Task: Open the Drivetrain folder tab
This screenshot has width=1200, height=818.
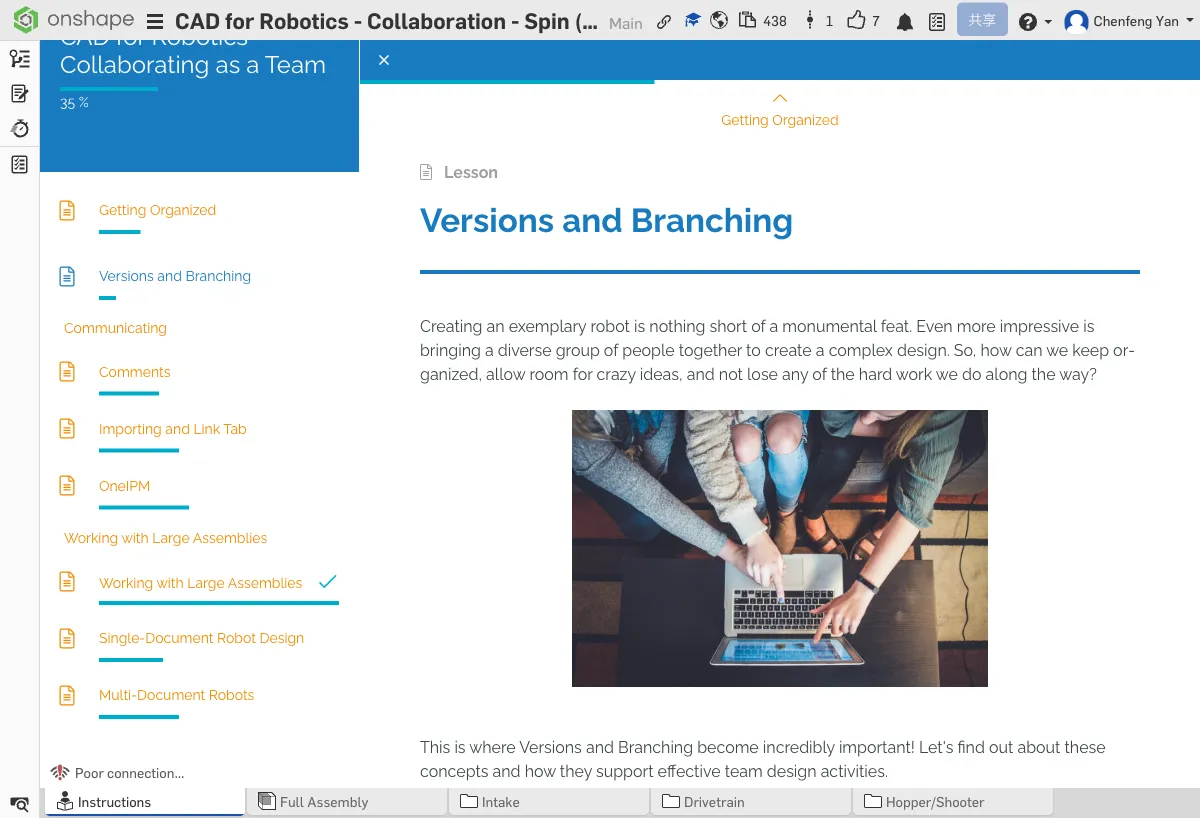Action: 714,802
